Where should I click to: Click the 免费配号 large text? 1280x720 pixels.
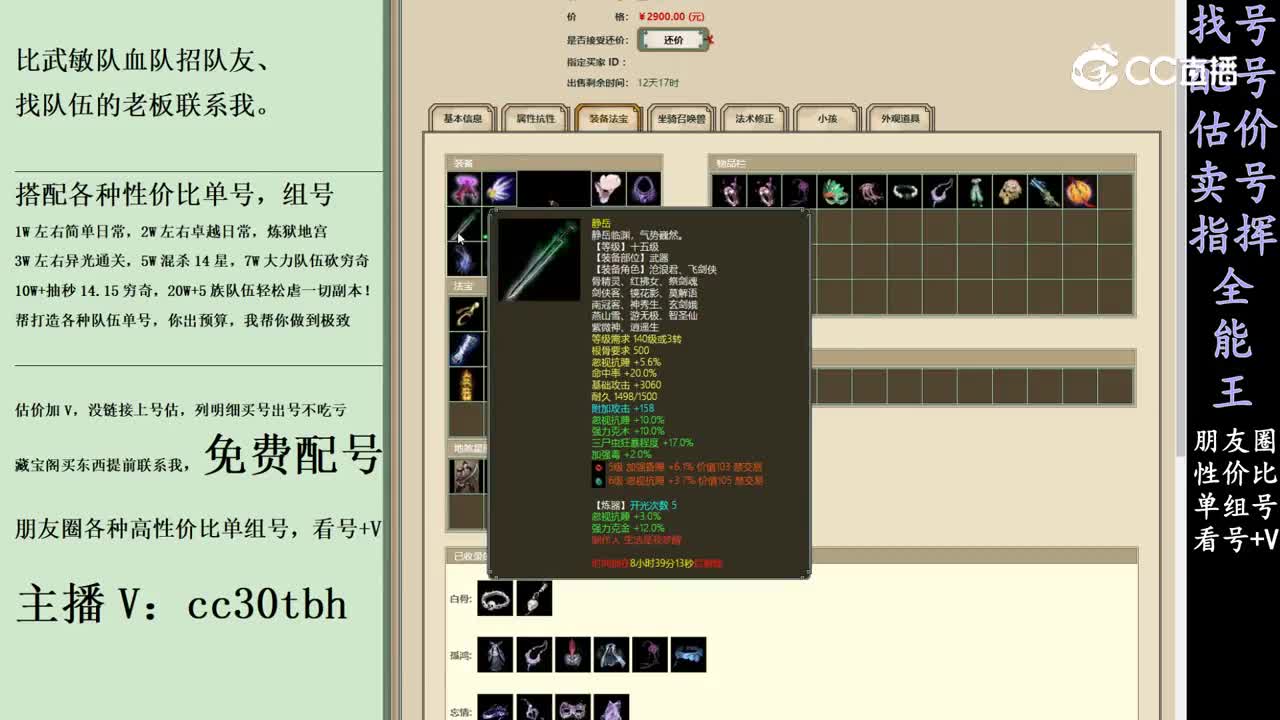click(293, 456)
